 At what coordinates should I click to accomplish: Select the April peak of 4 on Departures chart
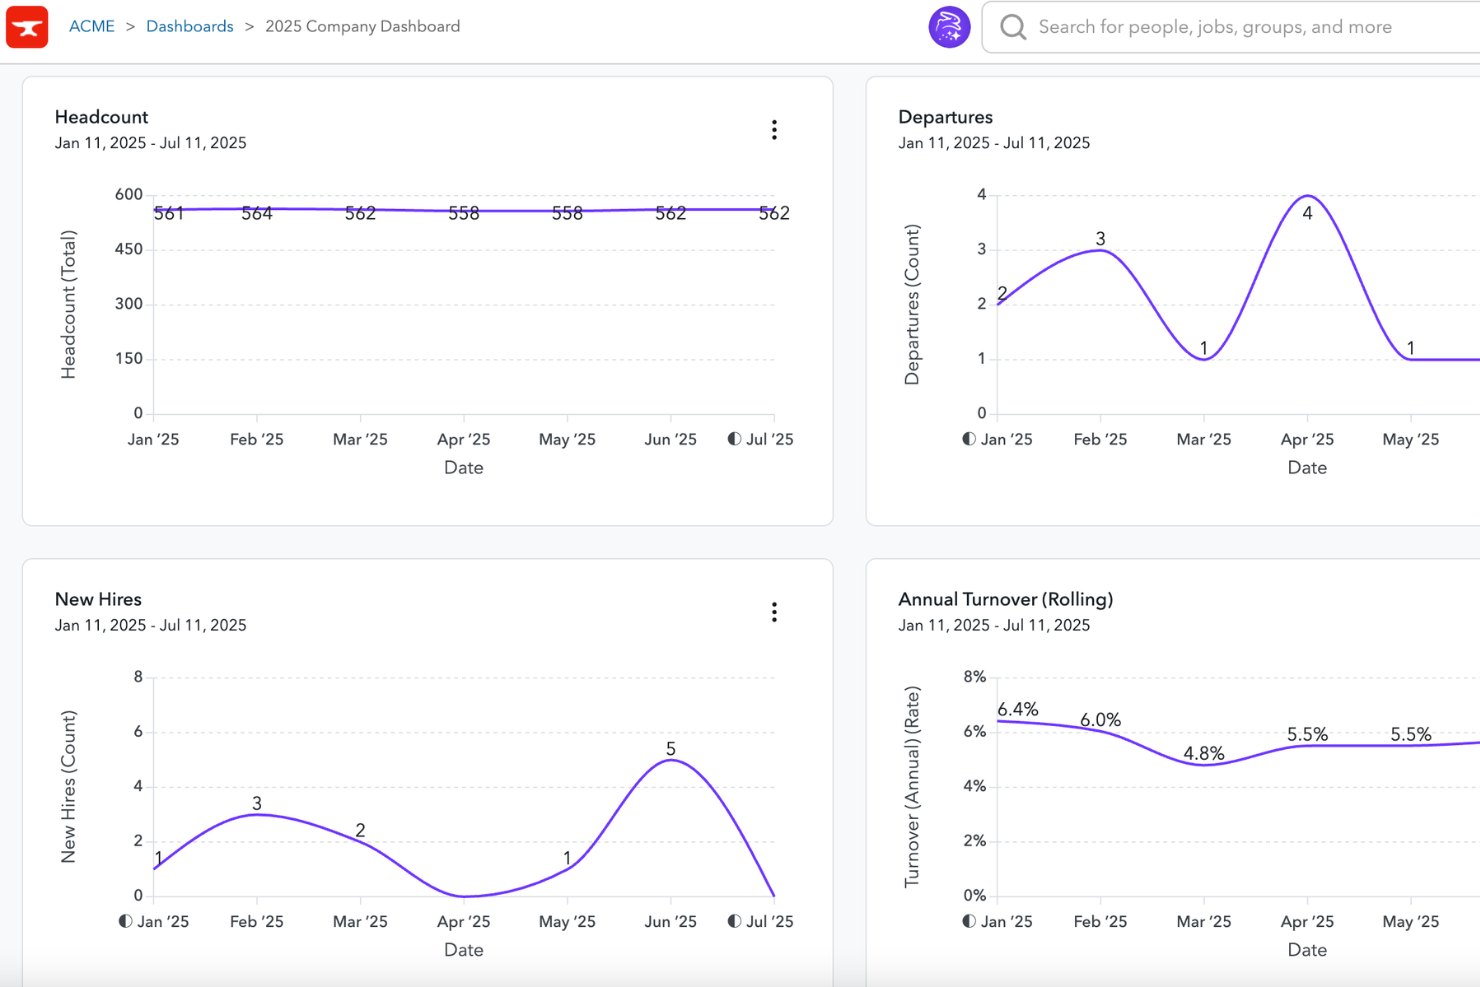click(x=1307, y=194)
